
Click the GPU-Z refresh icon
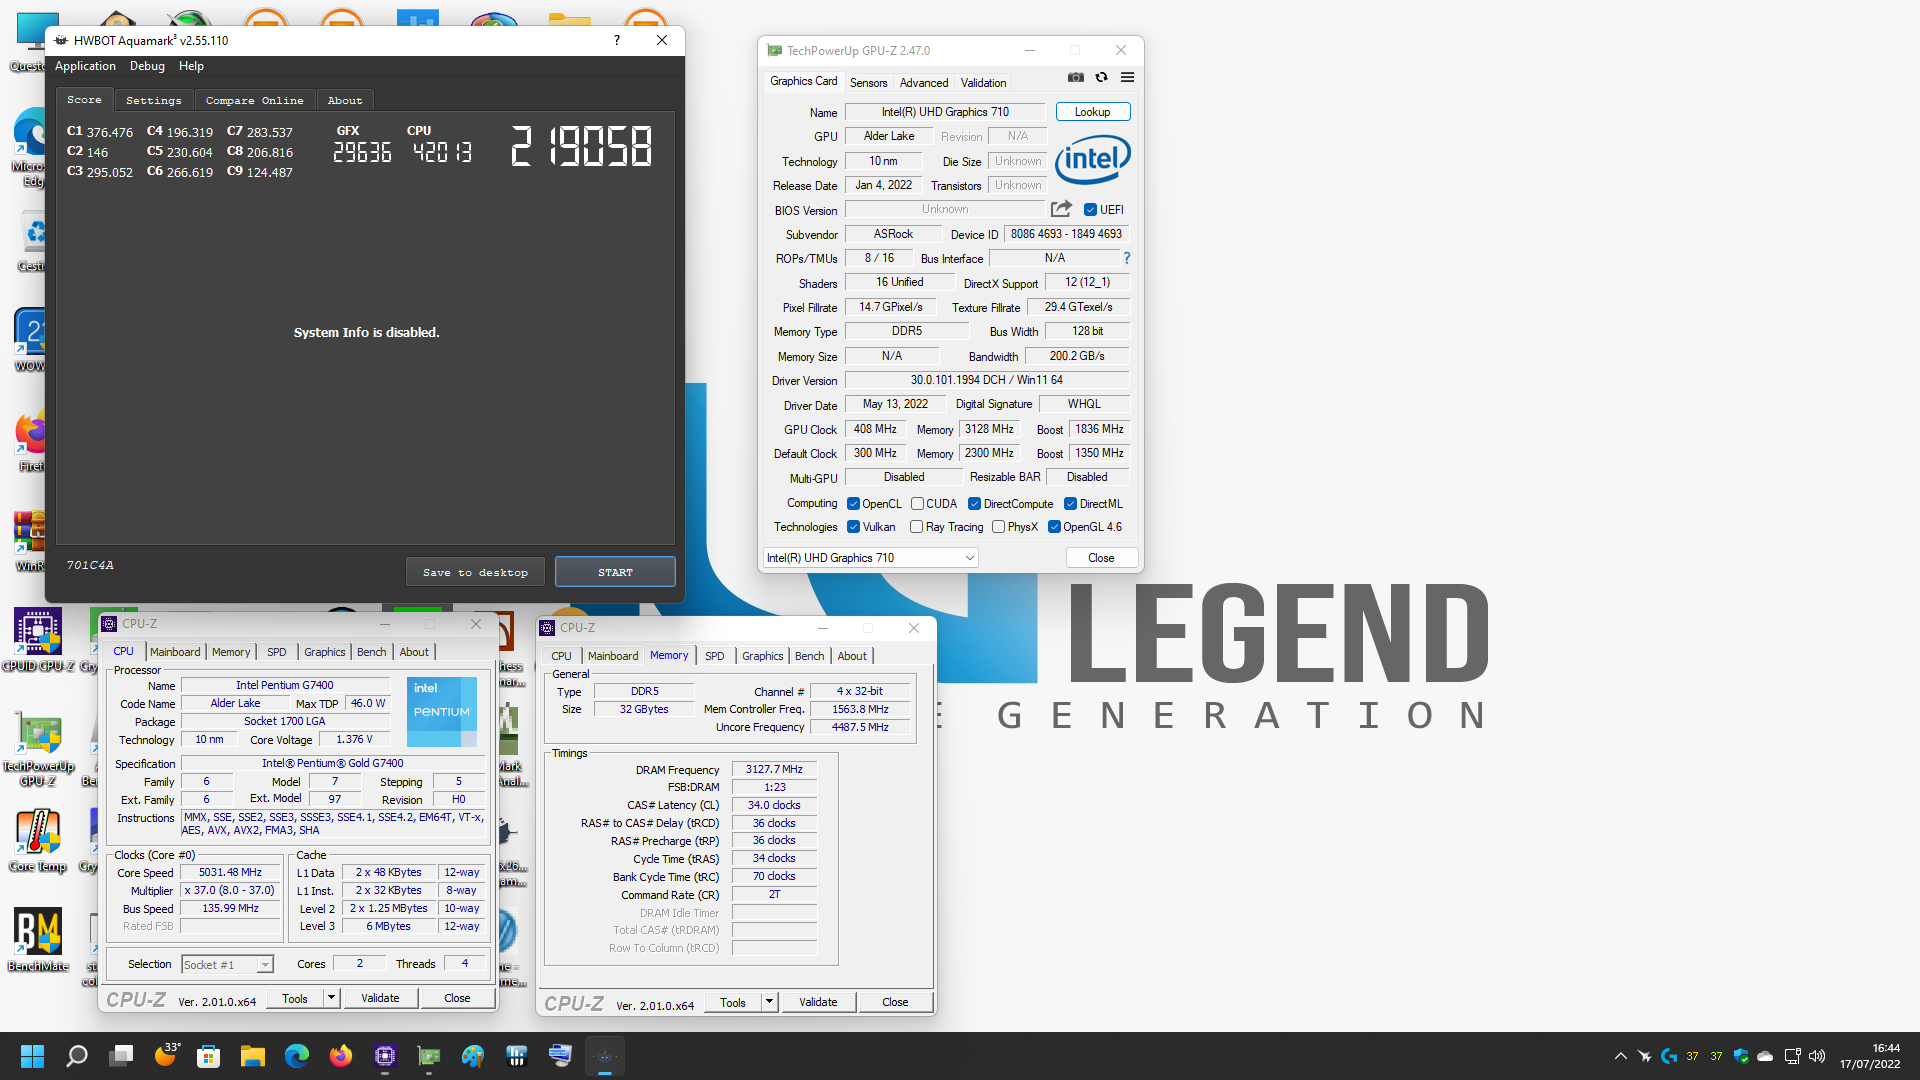(x=1101, y=77)
